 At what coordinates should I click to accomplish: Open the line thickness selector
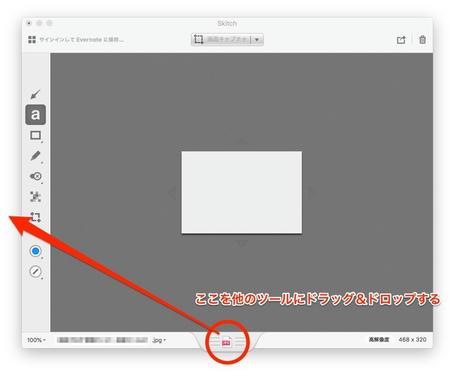(x=35, y=271)
